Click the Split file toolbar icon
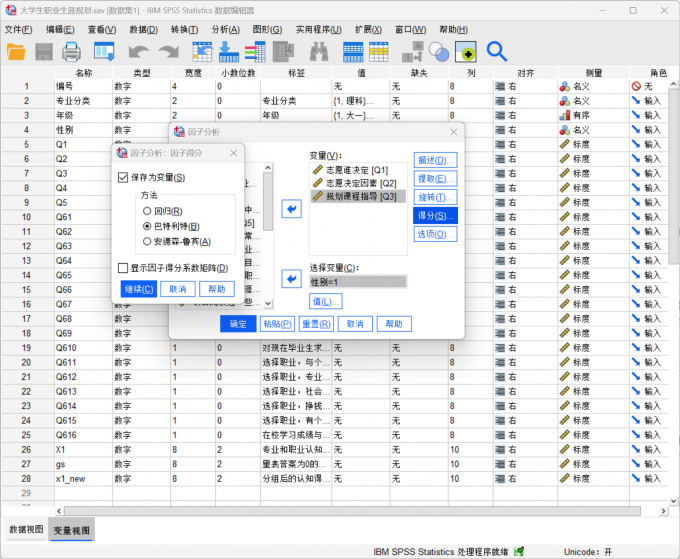 coord(412,52)
